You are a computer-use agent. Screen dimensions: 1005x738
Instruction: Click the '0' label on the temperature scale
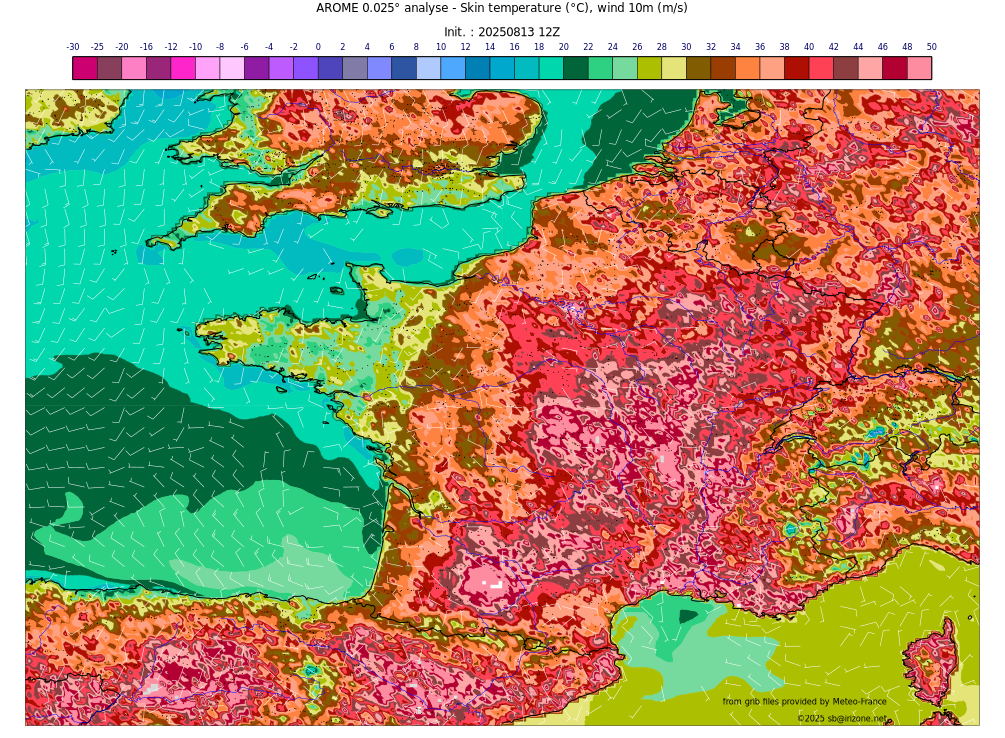tap(318, 47)
